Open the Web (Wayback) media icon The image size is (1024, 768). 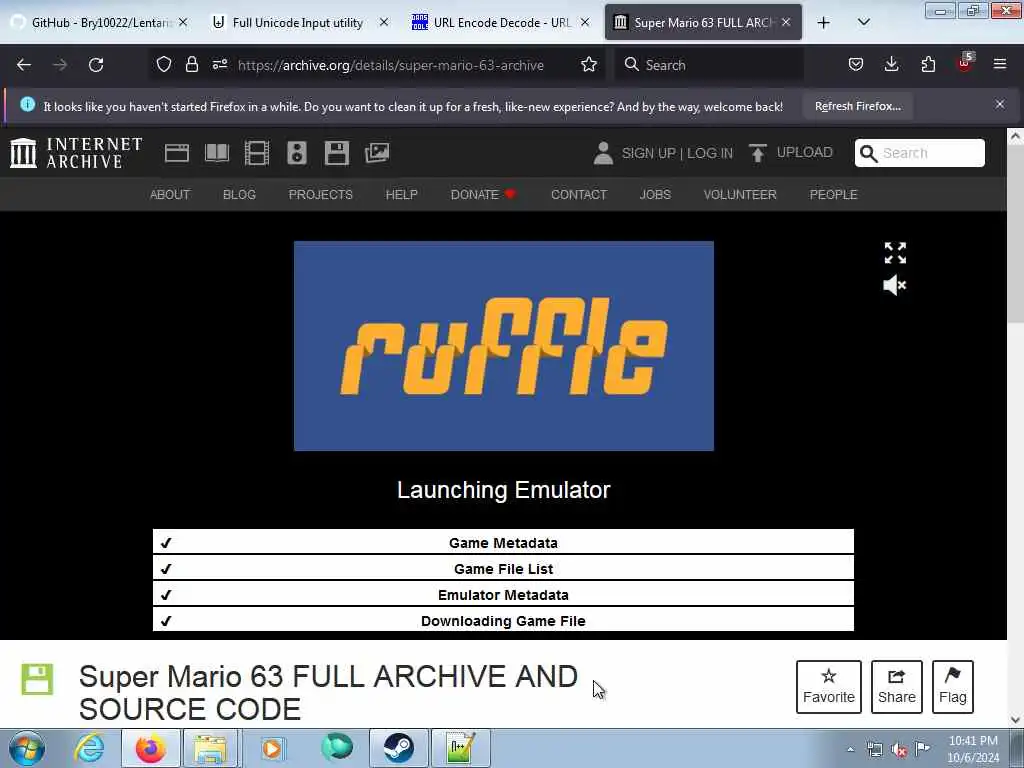click(x=177, y=153)
